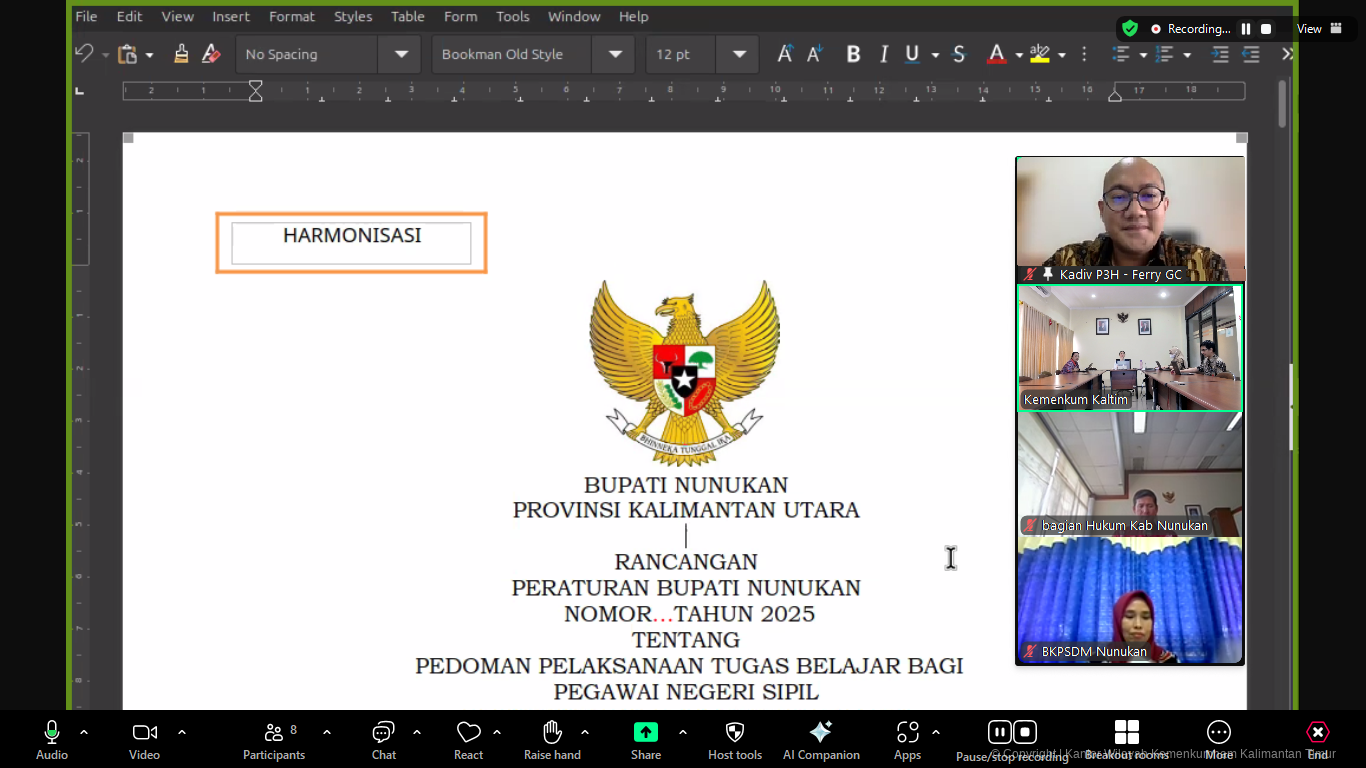Click the Undo arrow icon
1366x768 pixels.
click(84, 54)
